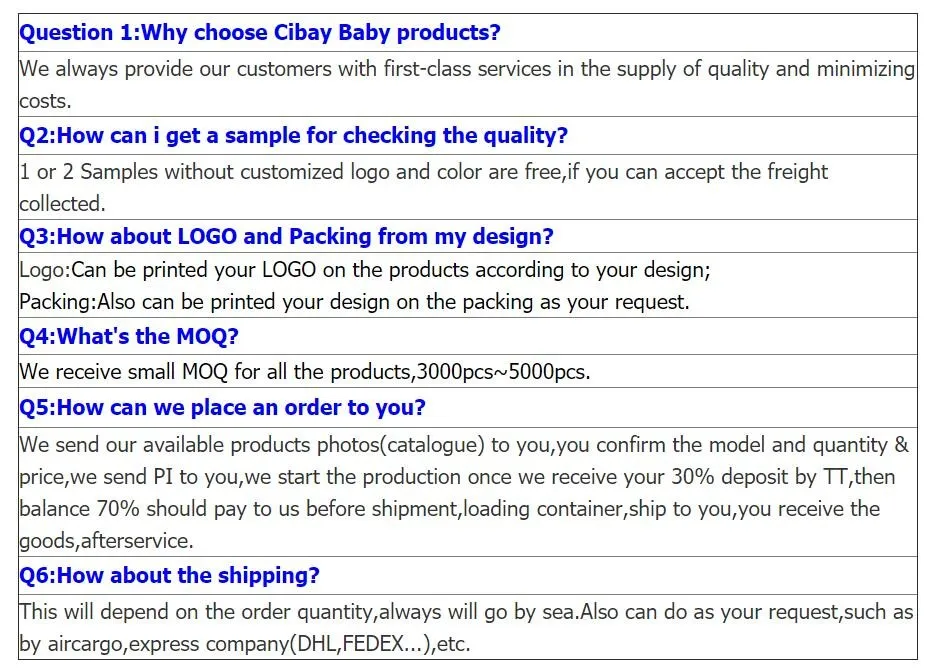Click the order quantity go by sea answer
Image resolution: width=928 pixels, height=668 pixels.
click(x=467, y=612)
